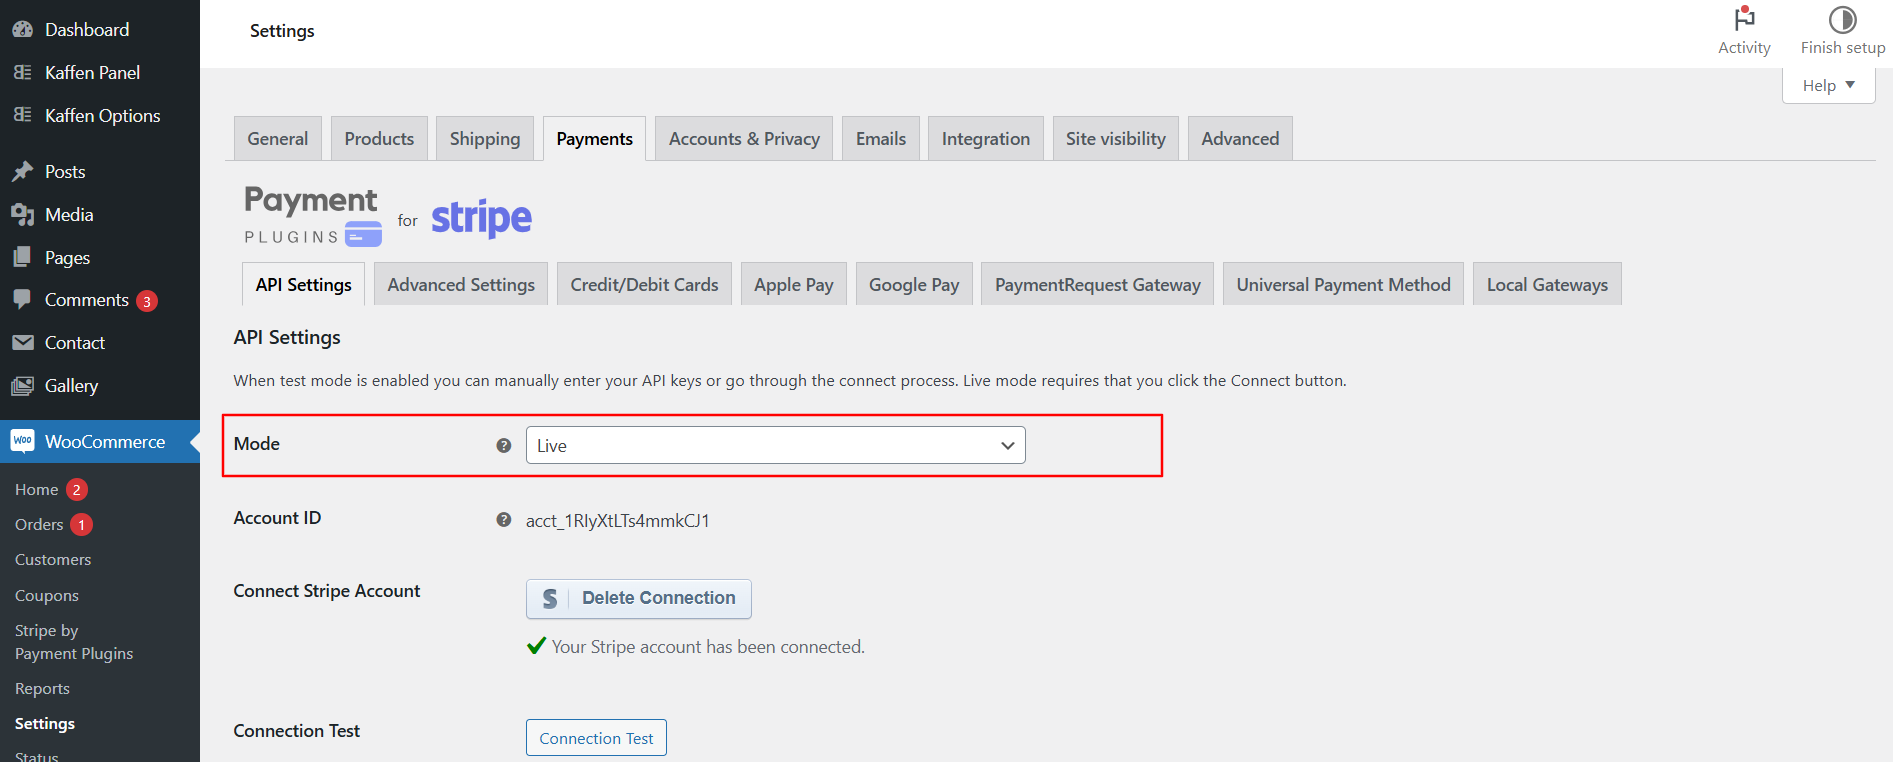
Task: Open the Accounts & Privacy tab
Action: tap(744, 139)
